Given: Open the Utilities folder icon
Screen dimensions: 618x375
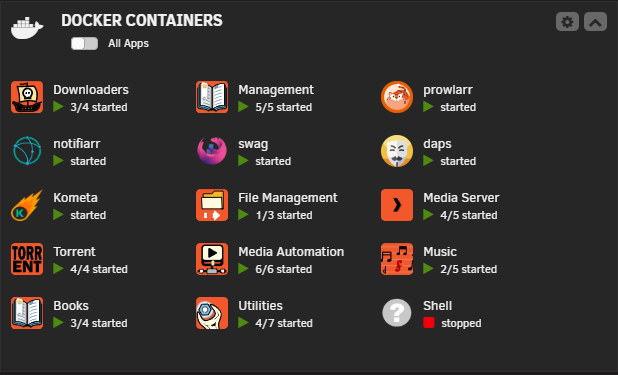Looking at the screenshot, I should (x=212, y=313).
